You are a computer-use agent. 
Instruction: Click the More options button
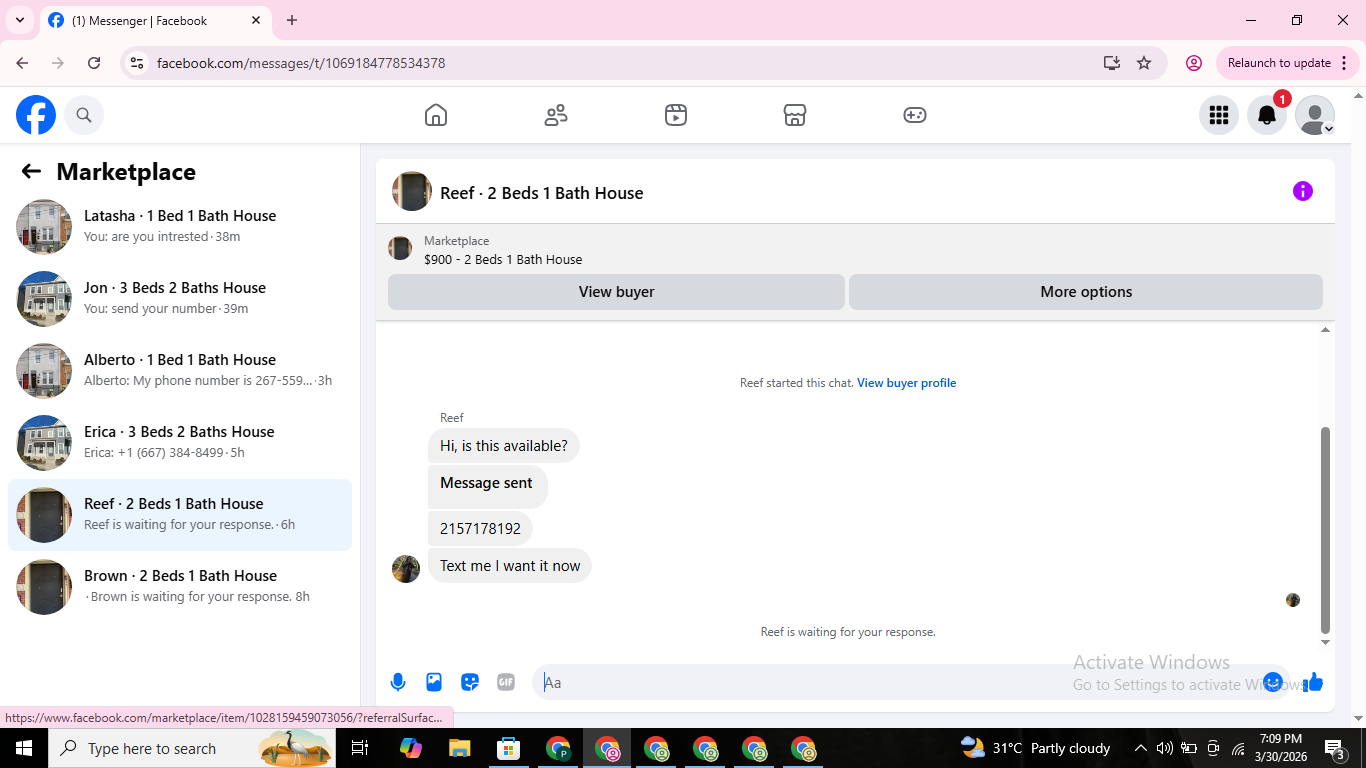click(1086, 292)
